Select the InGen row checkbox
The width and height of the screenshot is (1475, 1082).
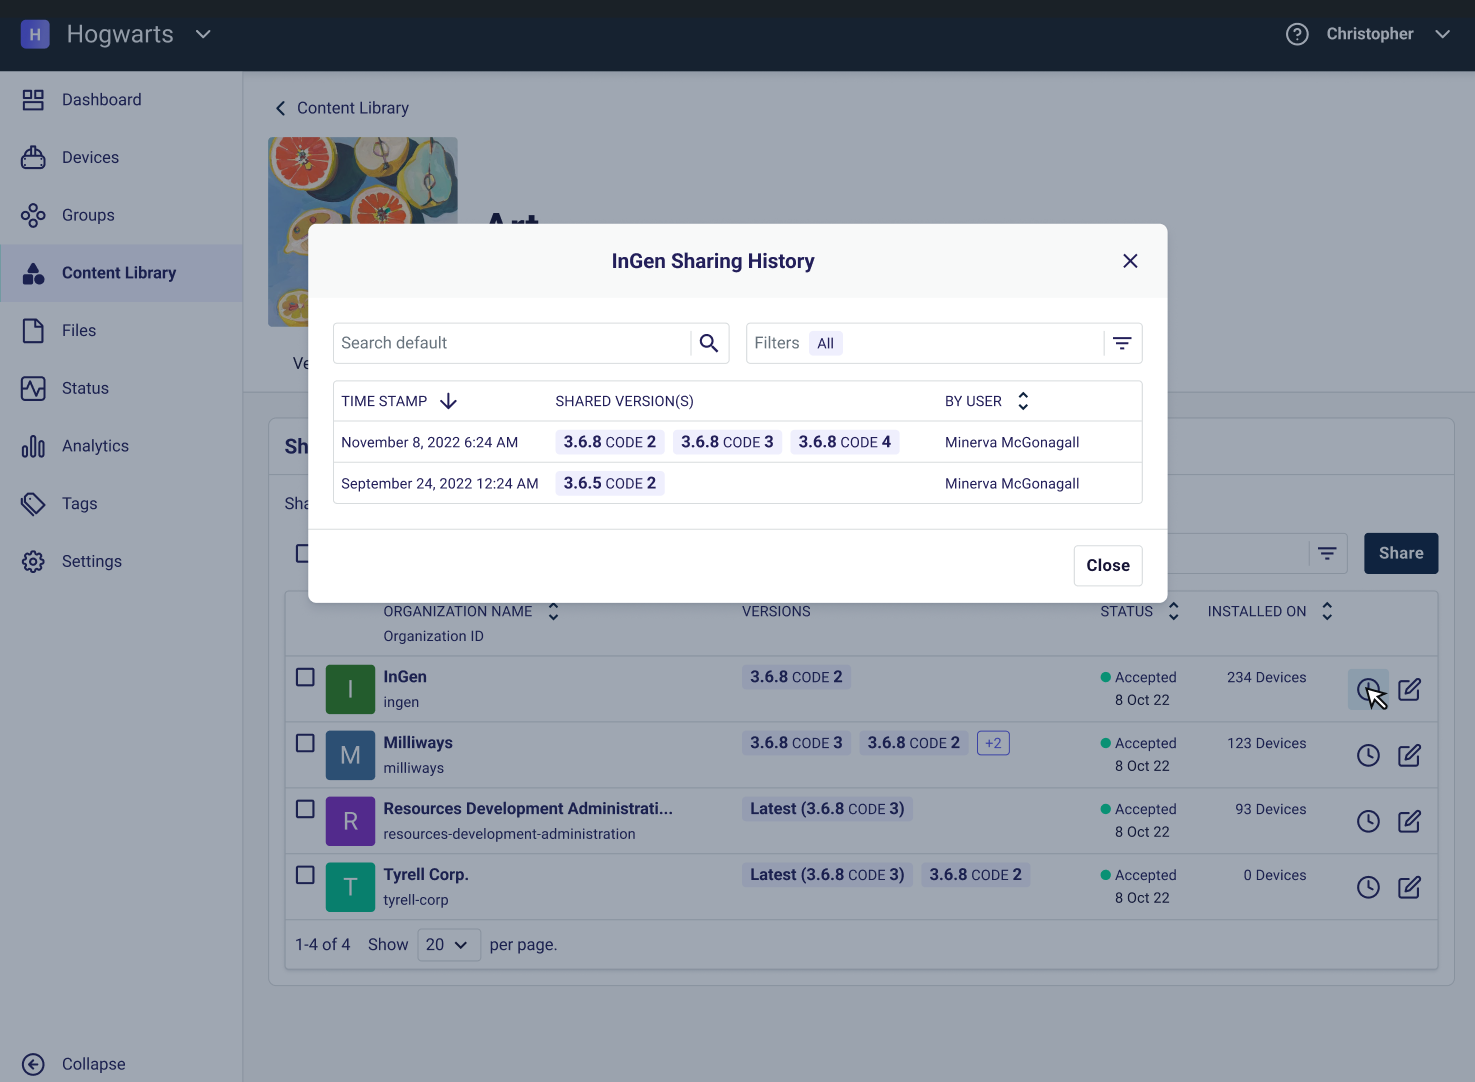click(305, 677)
